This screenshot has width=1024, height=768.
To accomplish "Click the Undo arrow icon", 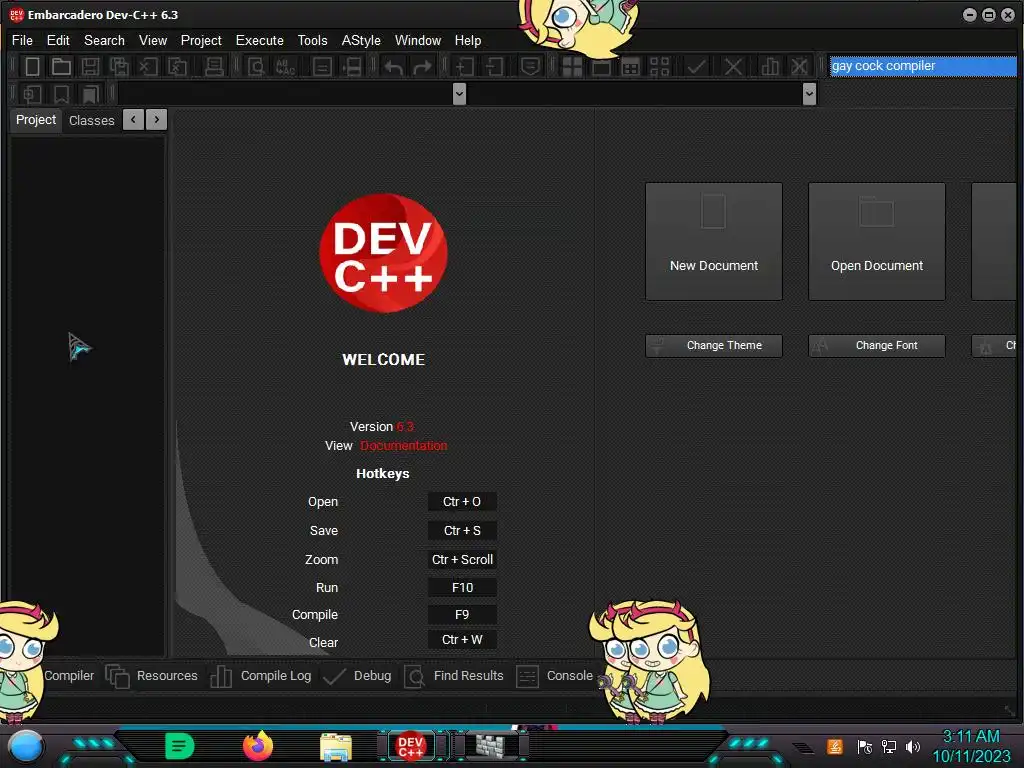I will (393, 67).
